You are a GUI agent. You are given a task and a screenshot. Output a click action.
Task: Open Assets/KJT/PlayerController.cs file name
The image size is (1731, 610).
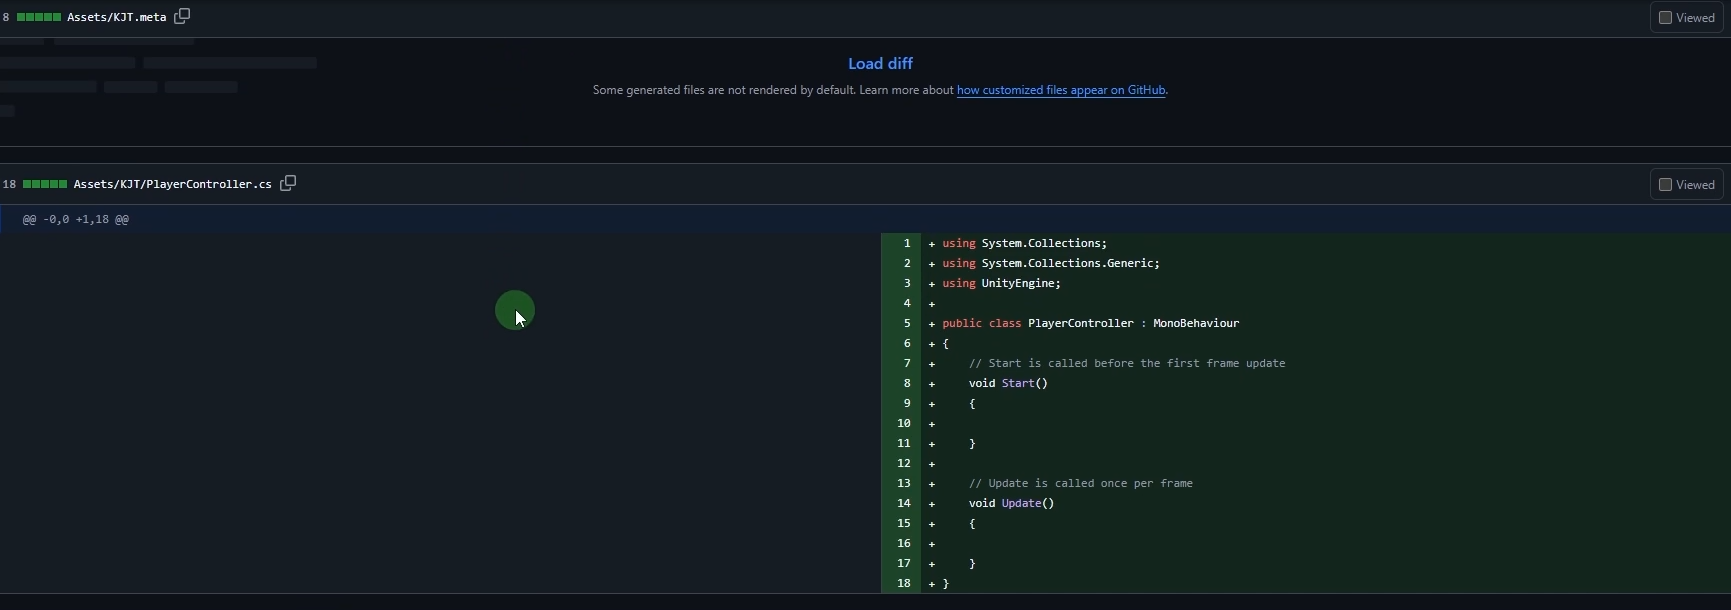tap(172, 184)
